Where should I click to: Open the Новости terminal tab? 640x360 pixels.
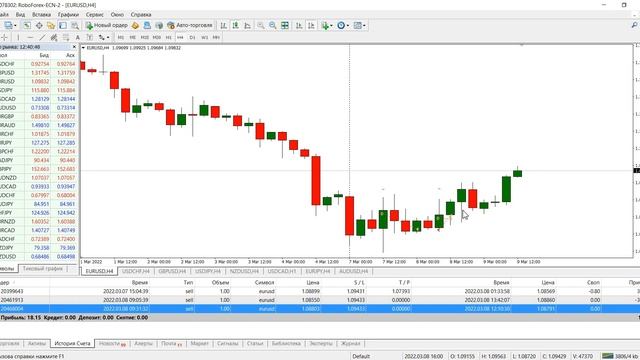(112, 344)
